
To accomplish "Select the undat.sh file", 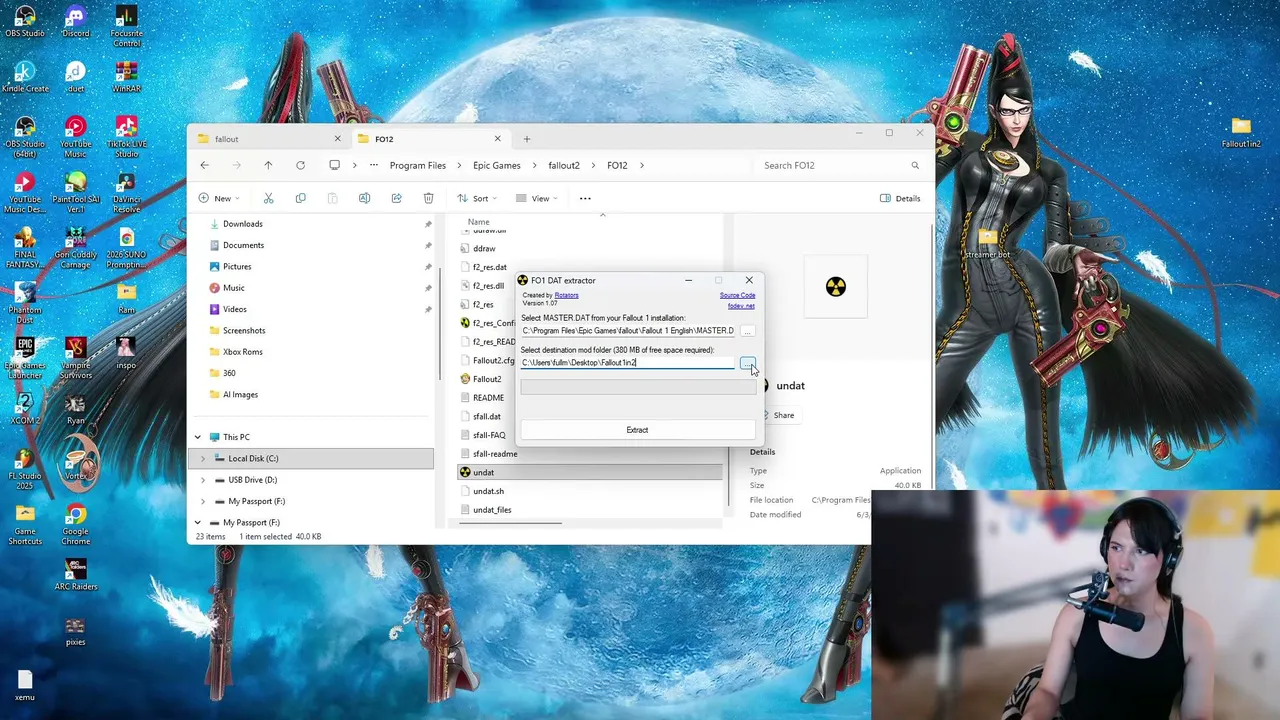I will [488, 491].
